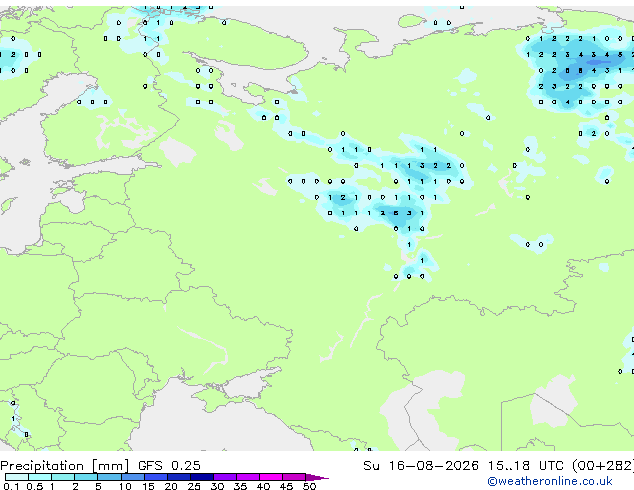The height and width of the screenshot is (490, 634).
Task: Click the "25" legend scale label
Action: click(x=194, y=486)
